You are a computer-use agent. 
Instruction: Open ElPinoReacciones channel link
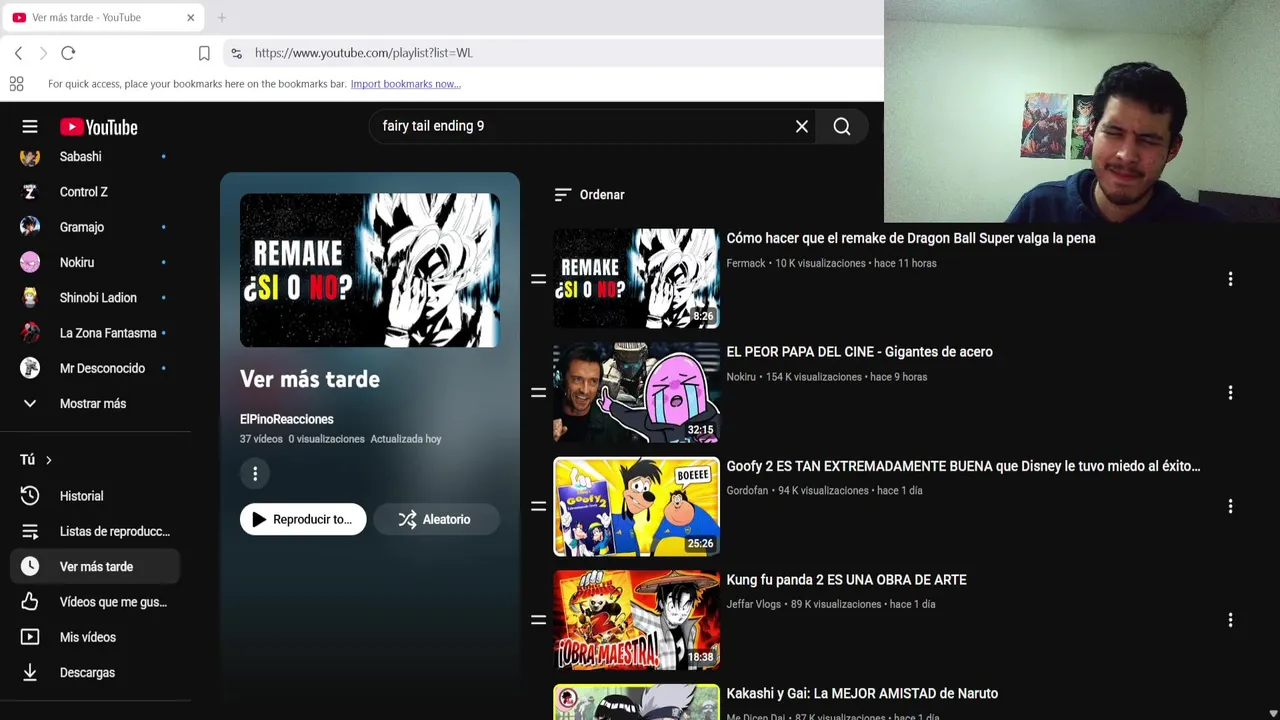tap(287, 419)
